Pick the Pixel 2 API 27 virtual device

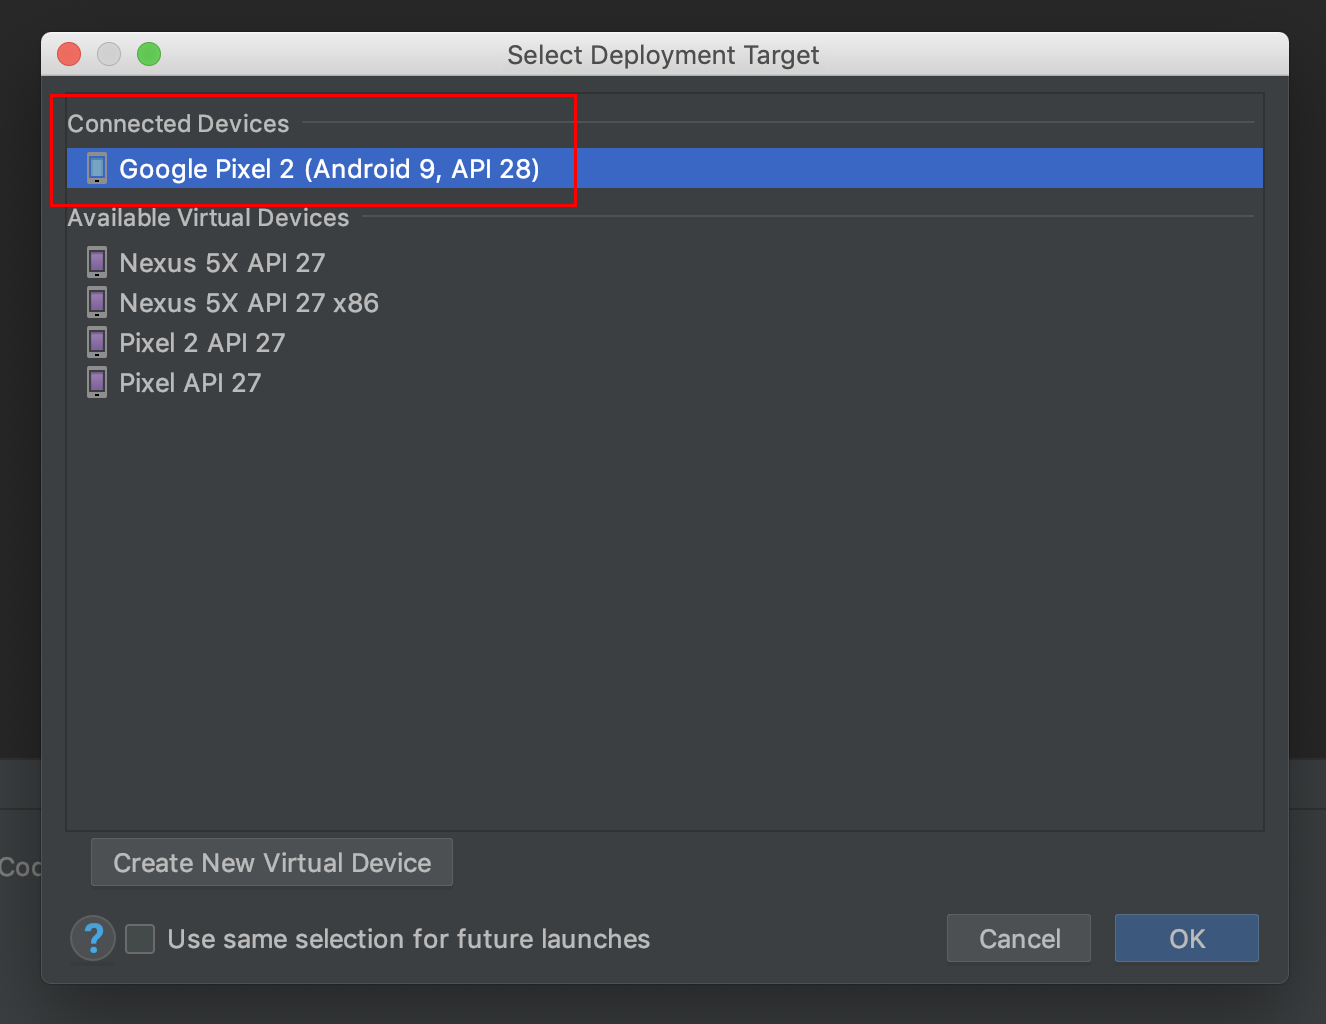[x=202, y=343]
